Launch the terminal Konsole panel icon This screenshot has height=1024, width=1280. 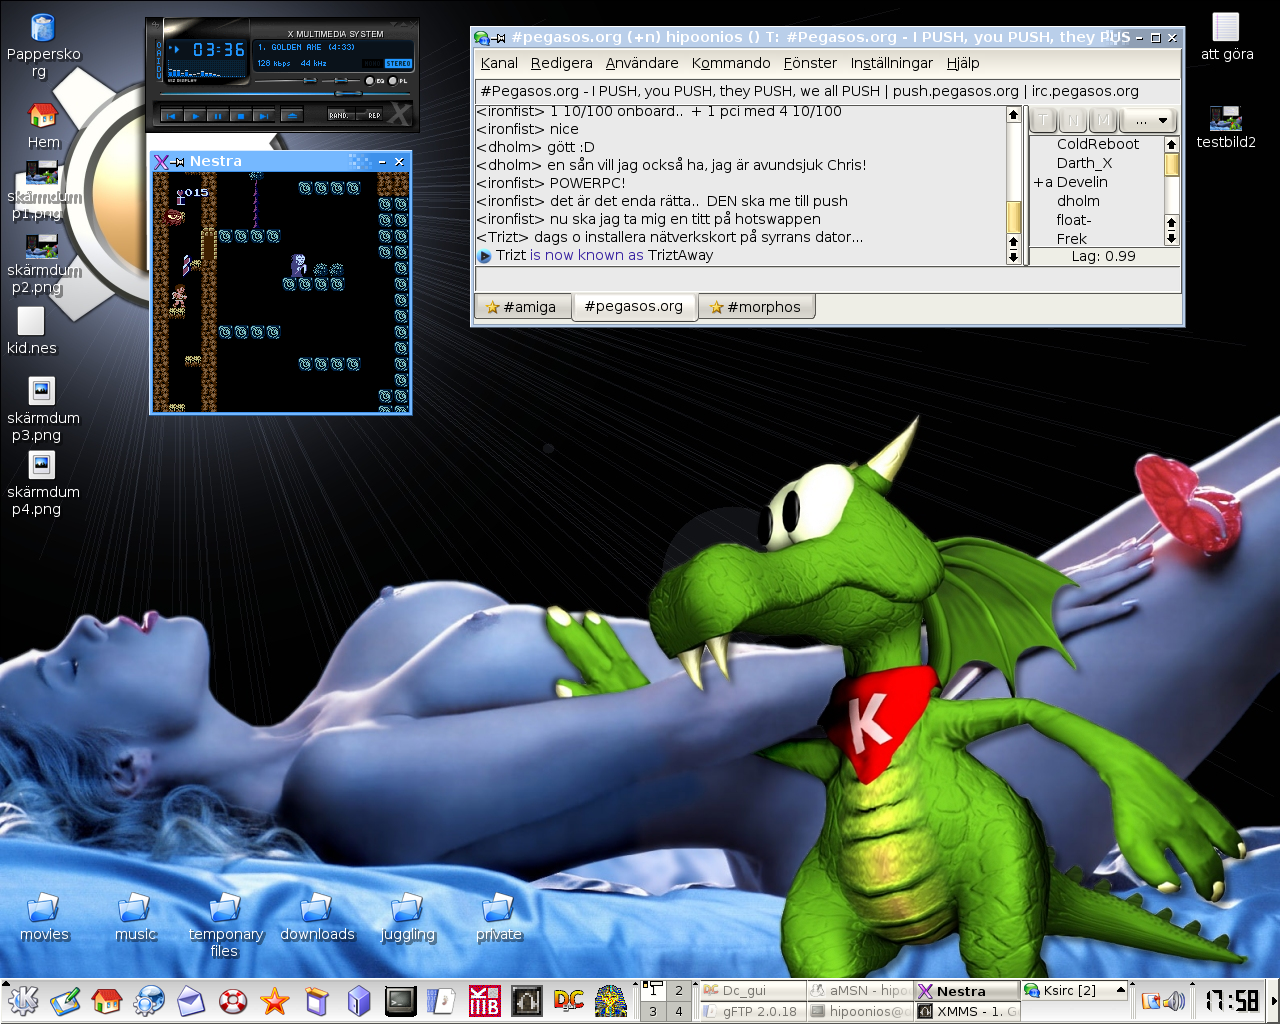[x=401, y=1000]
